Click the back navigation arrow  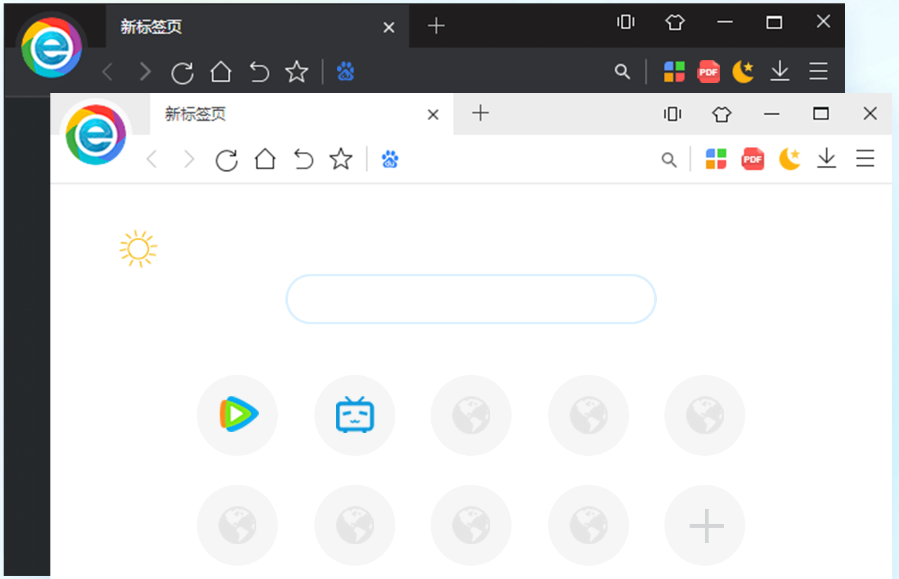[x=151, y=159]
